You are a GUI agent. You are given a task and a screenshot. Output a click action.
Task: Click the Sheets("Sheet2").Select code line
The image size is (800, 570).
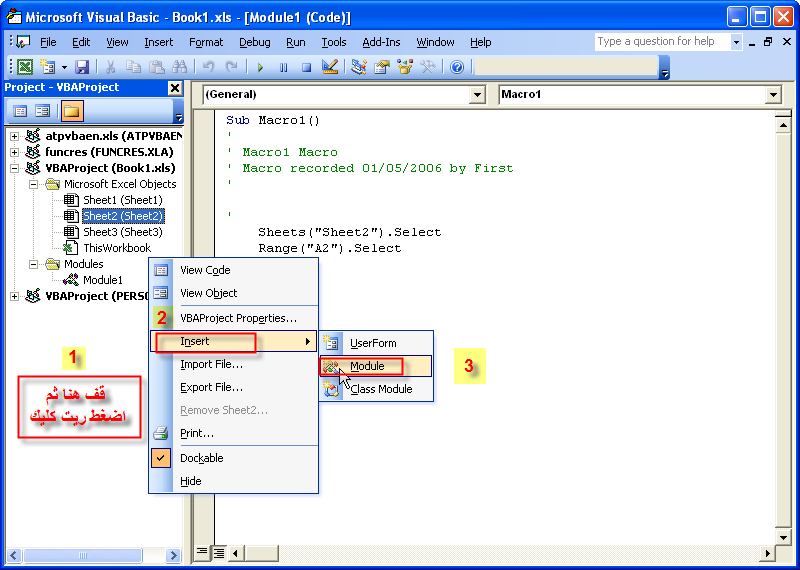pos(349,233)
